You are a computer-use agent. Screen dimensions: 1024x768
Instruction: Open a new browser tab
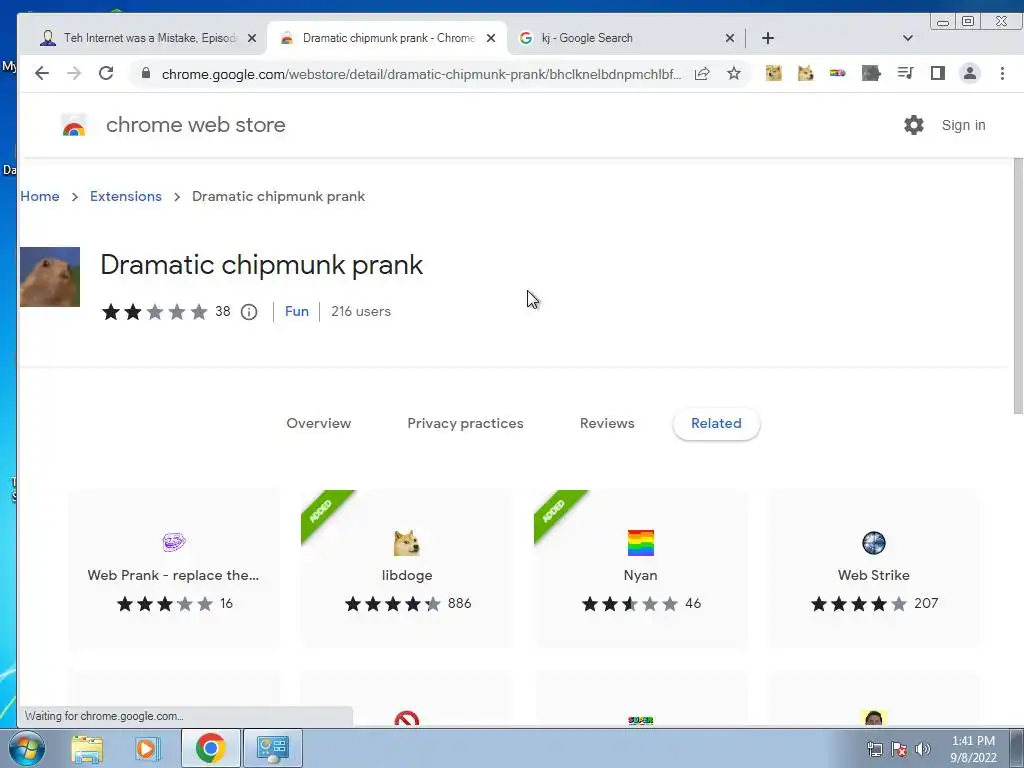[768, 38]
